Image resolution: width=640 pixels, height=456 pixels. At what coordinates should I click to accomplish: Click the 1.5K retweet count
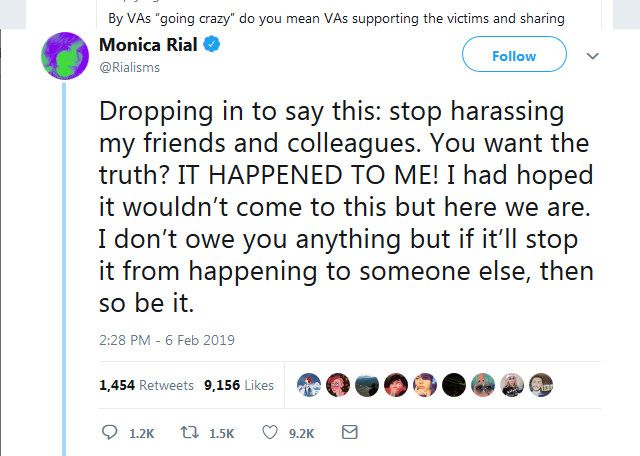coord(222,434)
